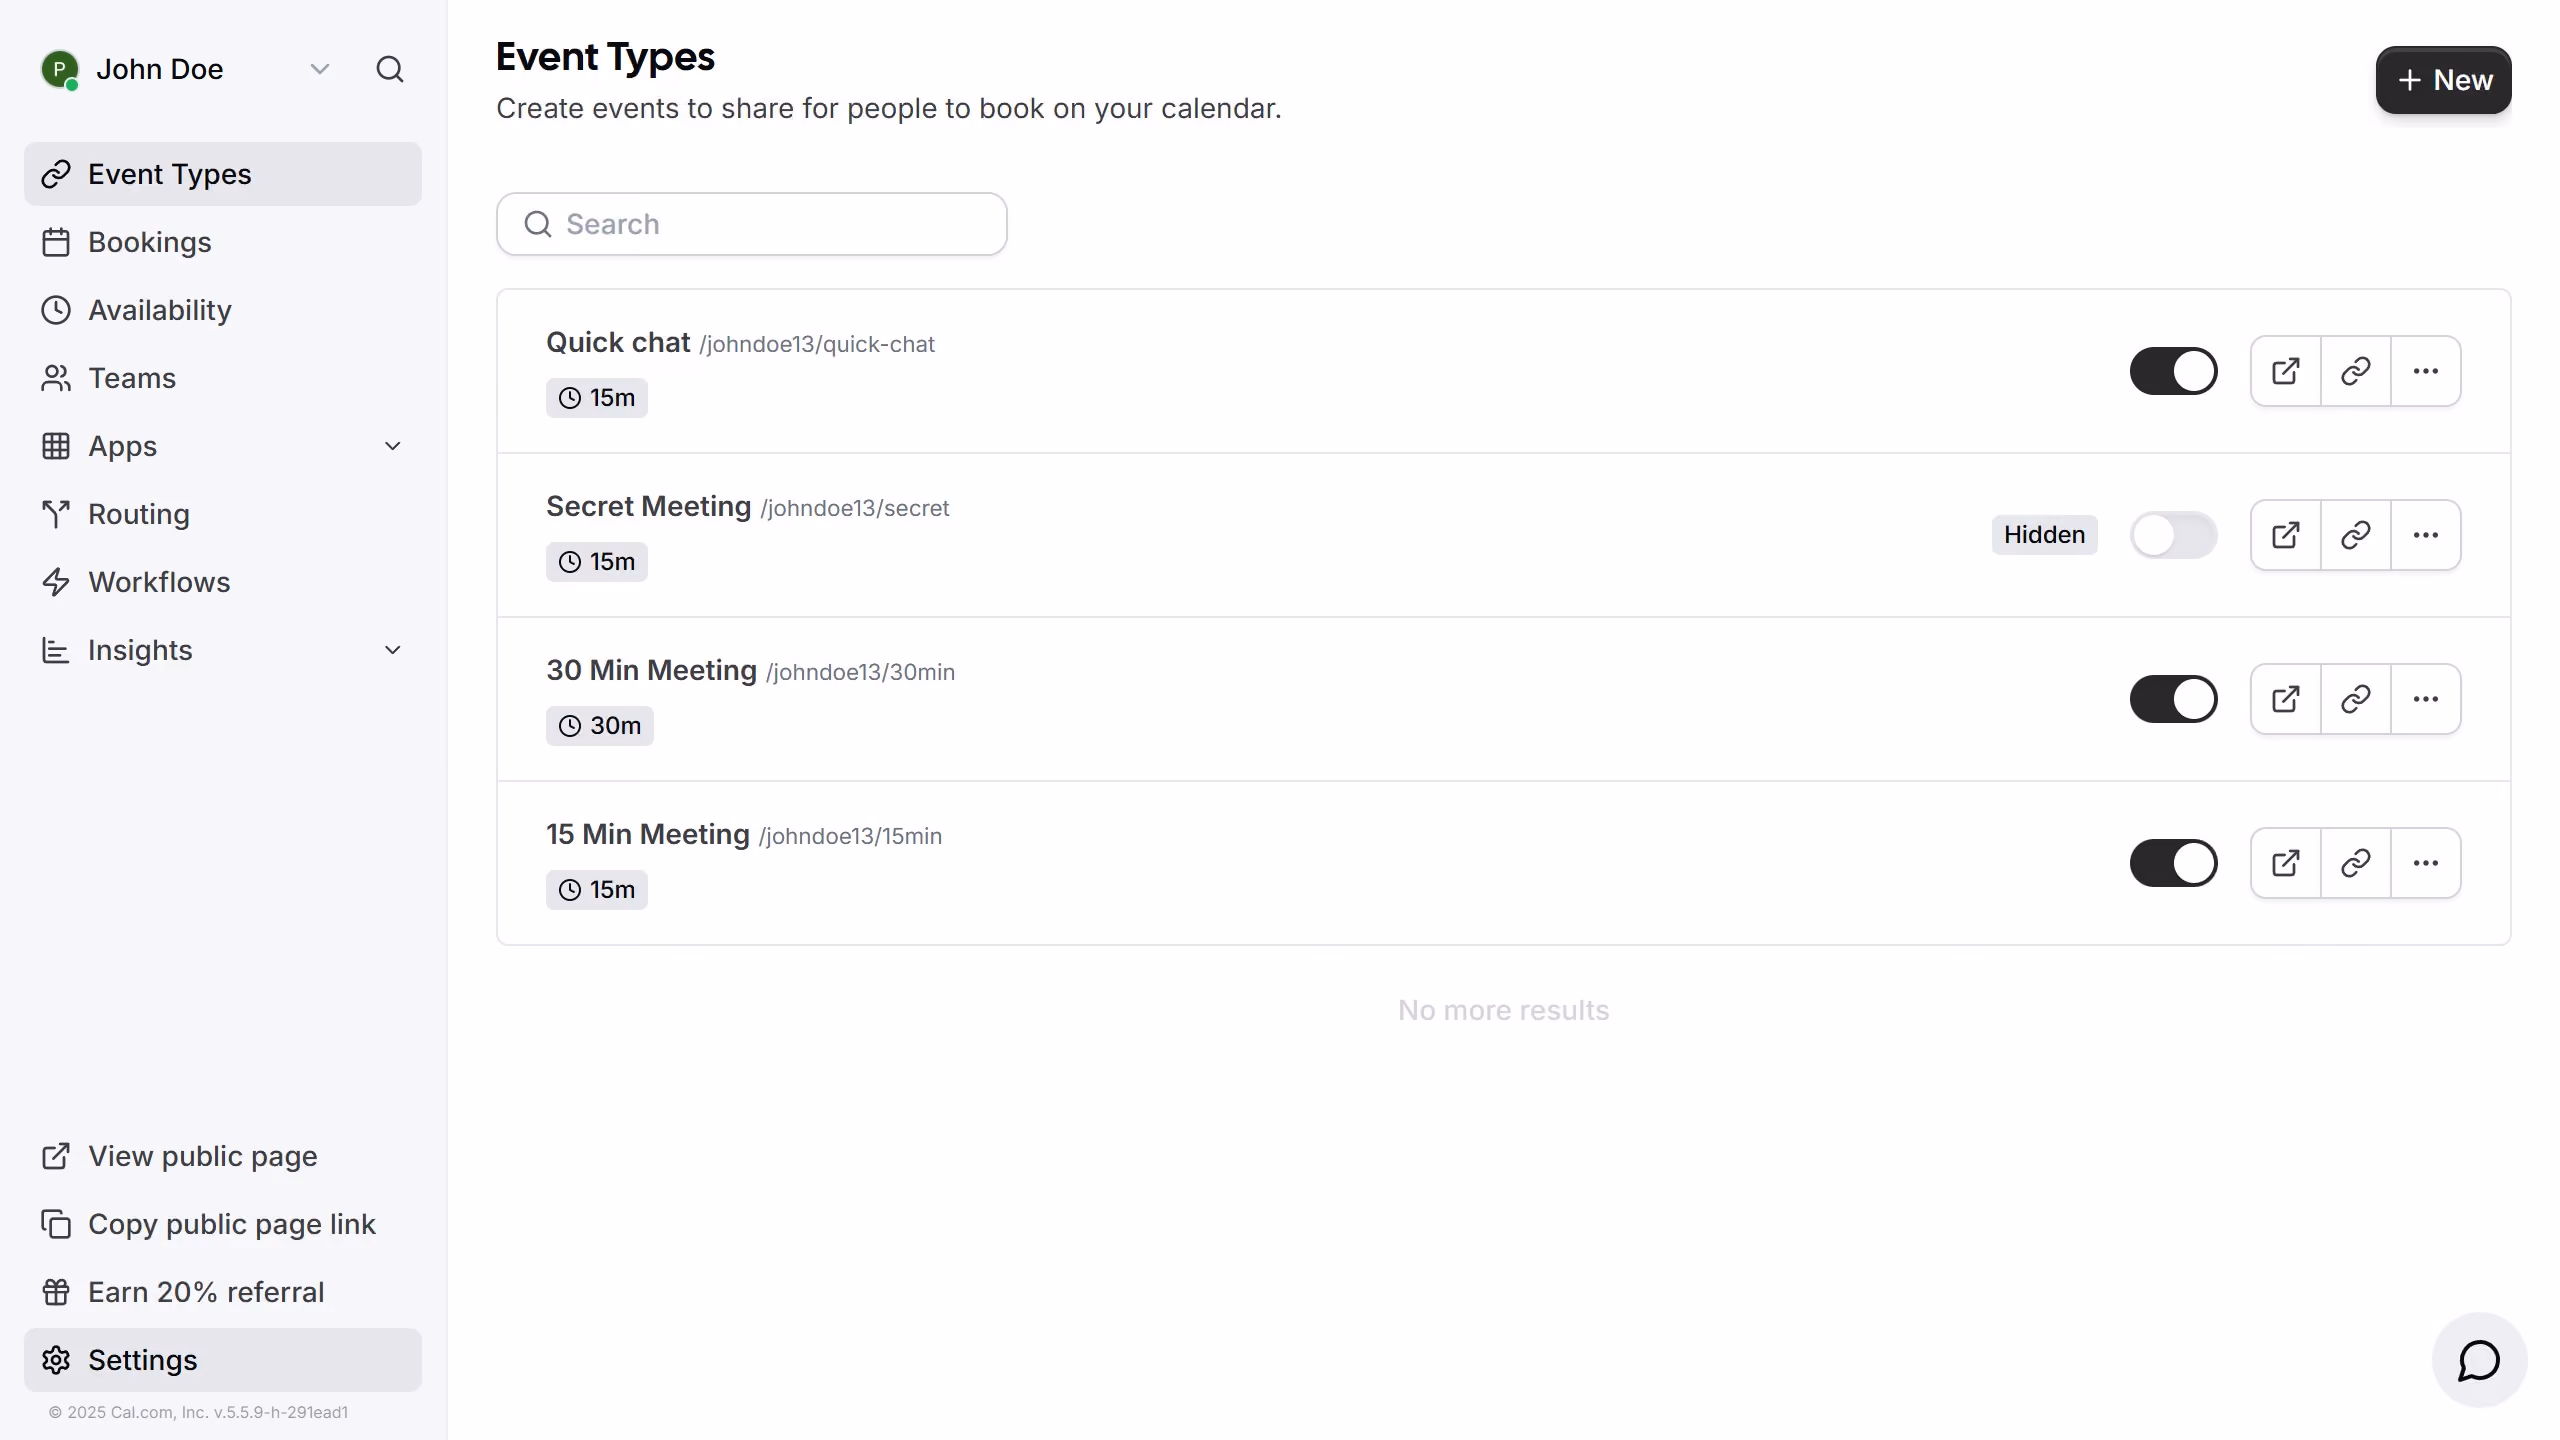
Task: Click the 30m duration badge
Action: point(600,726)
